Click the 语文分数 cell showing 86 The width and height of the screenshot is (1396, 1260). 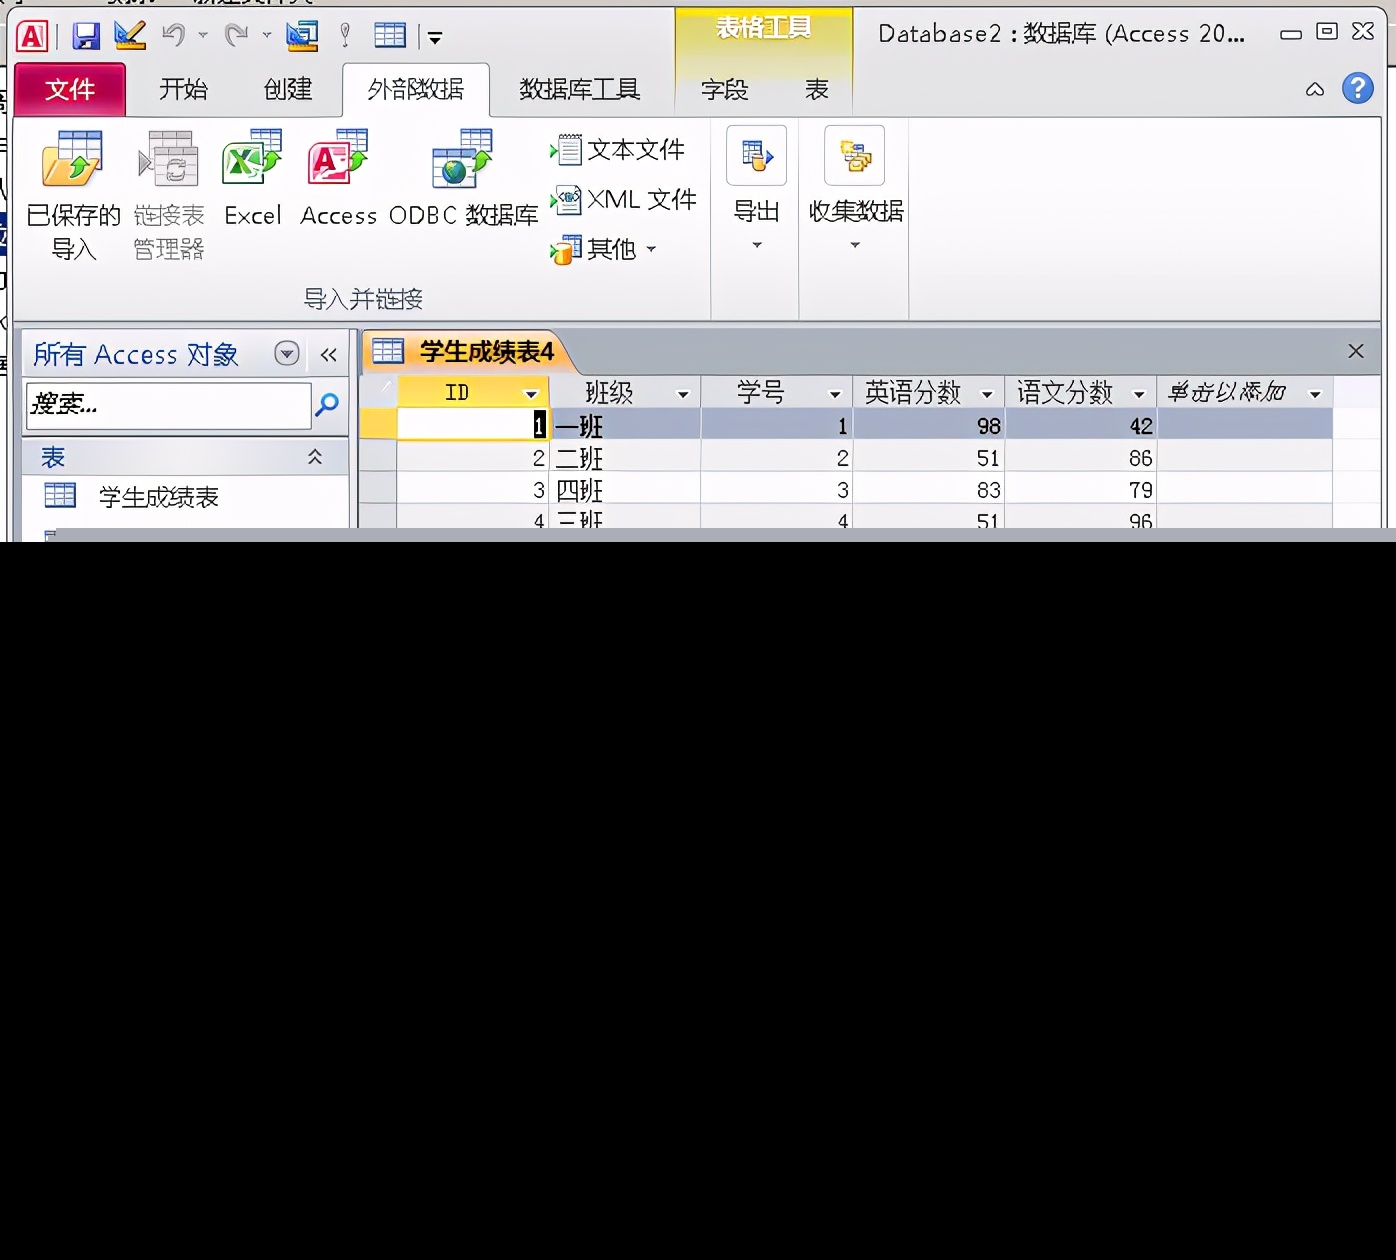[x=1081, y=458]
